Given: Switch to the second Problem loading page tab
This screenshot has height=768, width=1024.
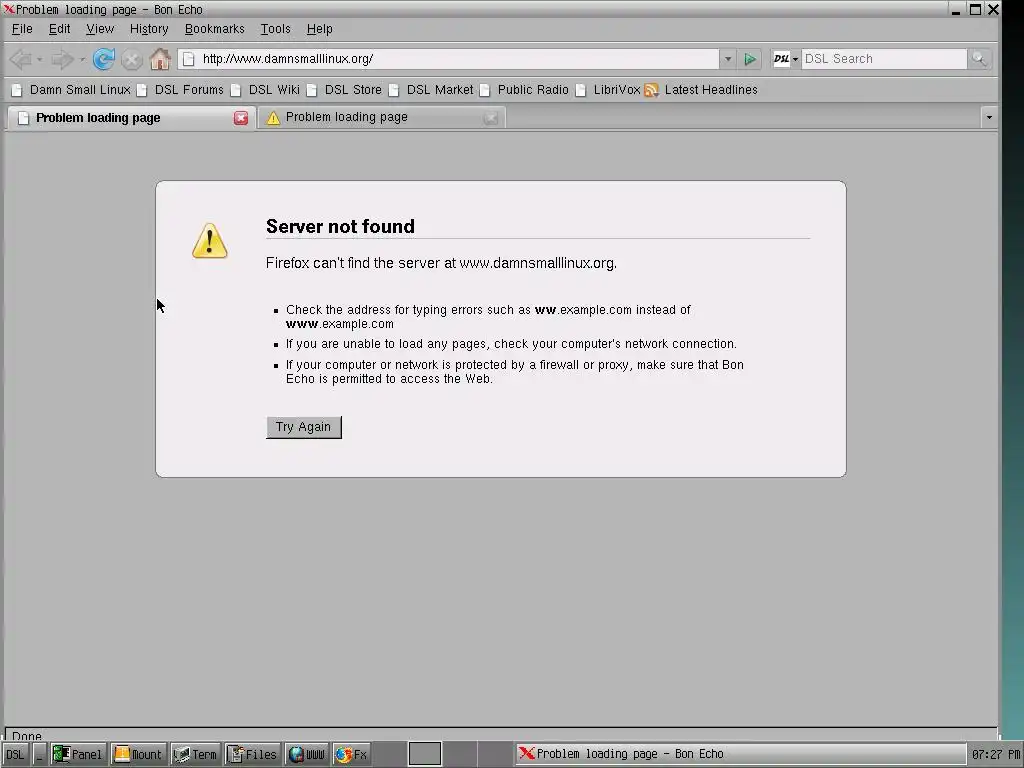Looking at the screenshot, I should coord(381,118).
